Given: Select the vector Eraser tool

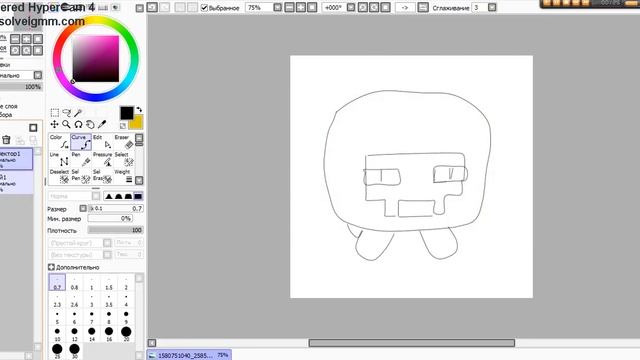Looking at the screenshot, I should (x=124, y=142).
